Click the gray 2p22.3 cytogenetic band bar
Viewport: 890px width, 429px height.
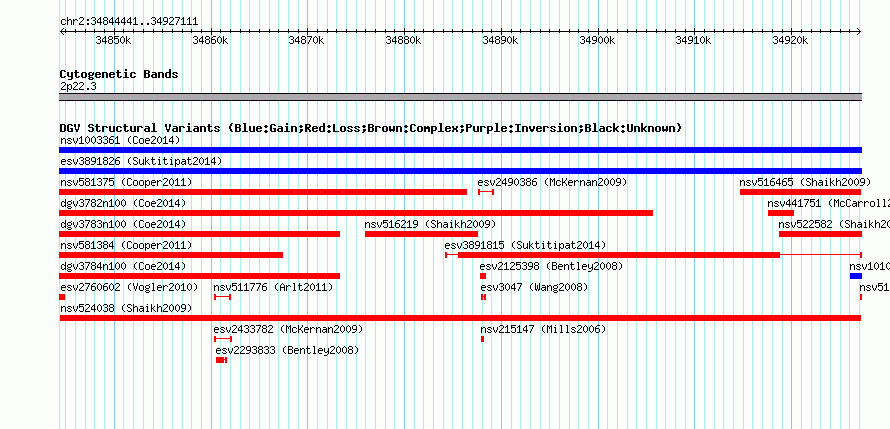(460, 97)
